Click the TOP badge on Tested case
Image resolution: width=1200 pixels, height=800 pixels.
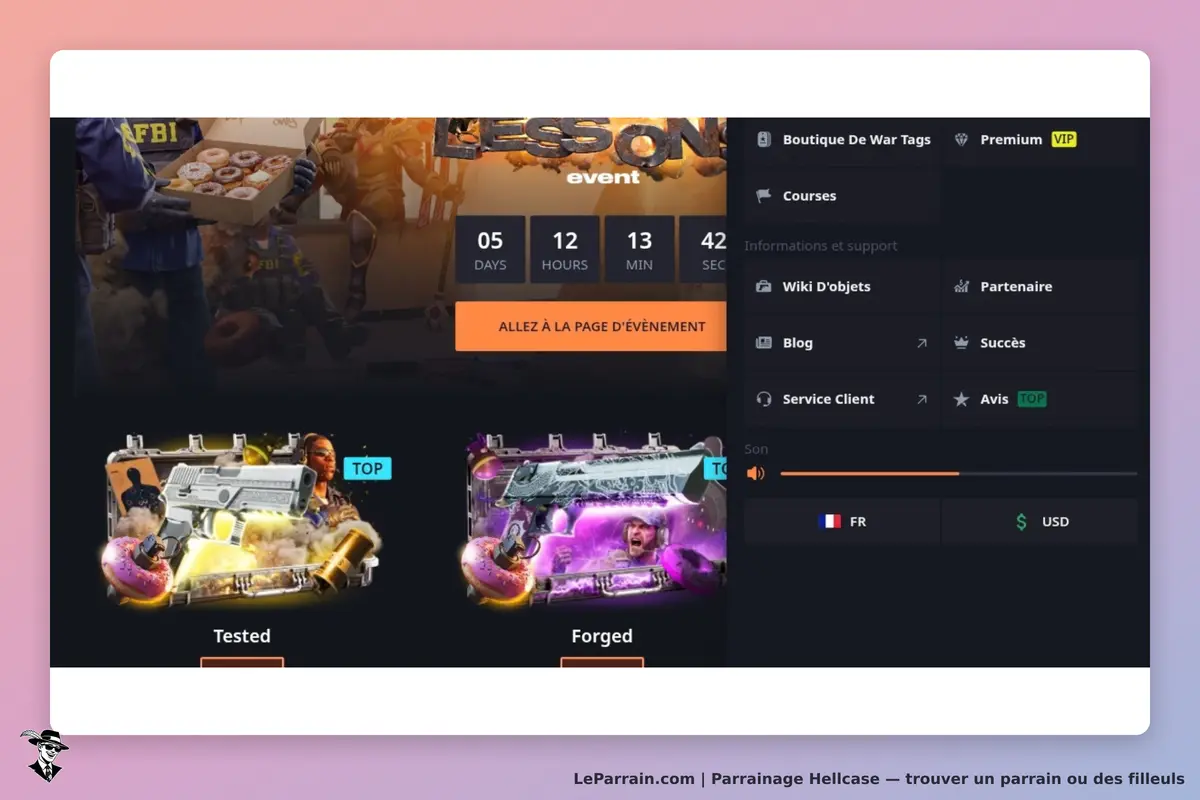[x=367, y=468]
